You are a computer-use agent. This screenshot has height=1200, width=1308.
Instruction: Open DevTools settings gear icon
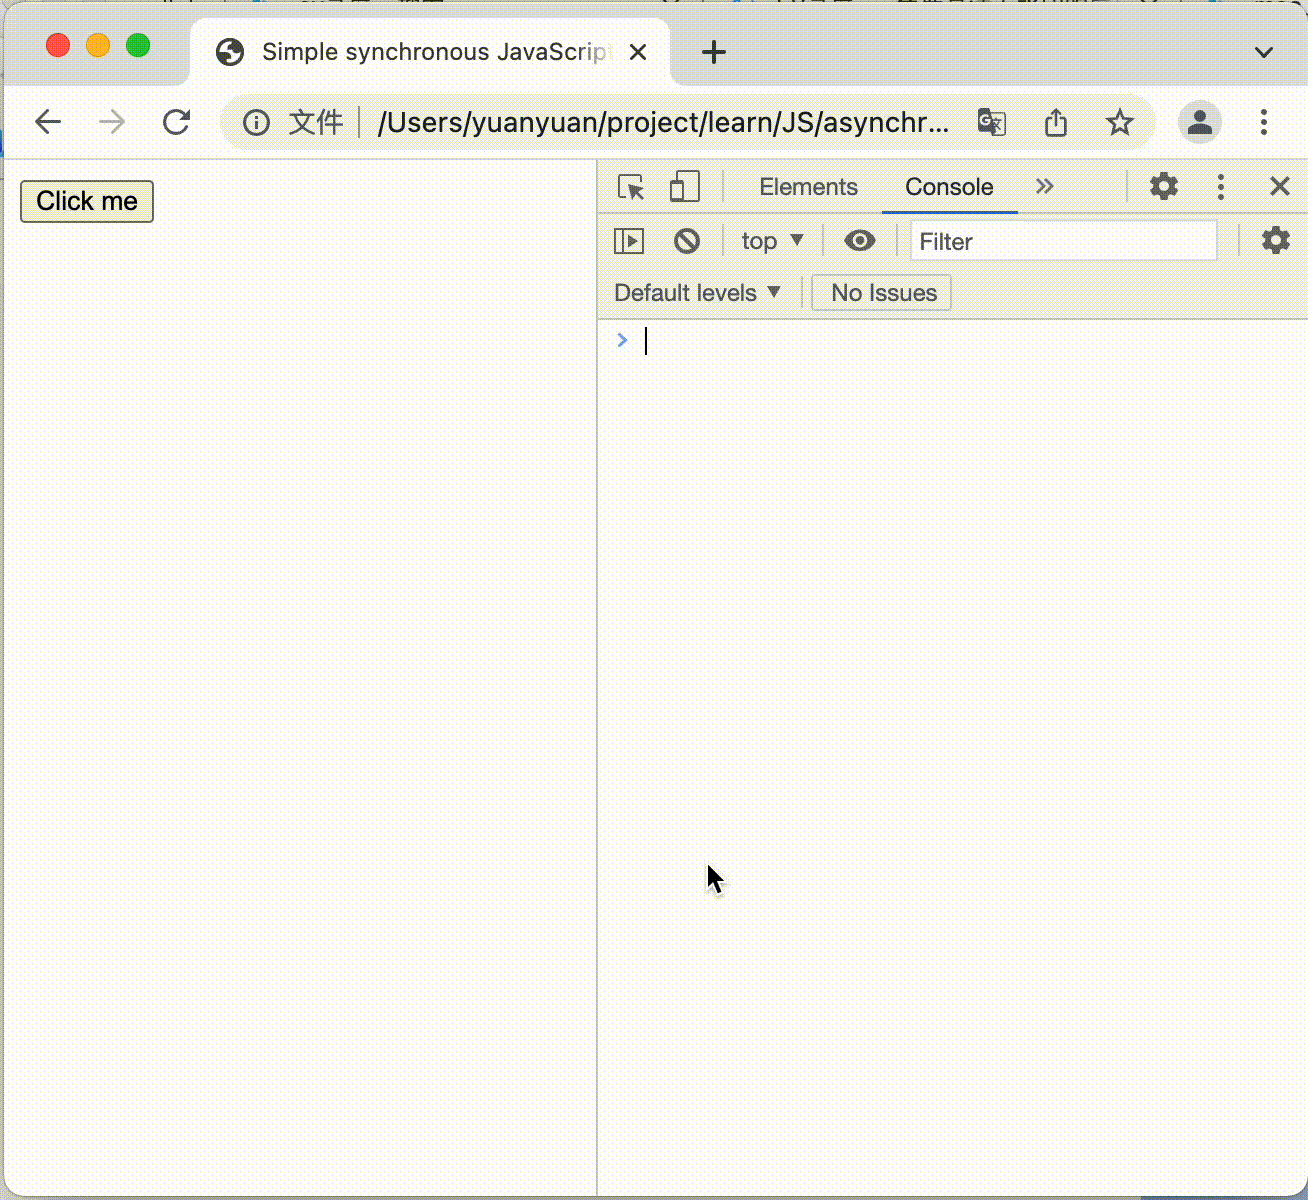tap(1163, 186)
